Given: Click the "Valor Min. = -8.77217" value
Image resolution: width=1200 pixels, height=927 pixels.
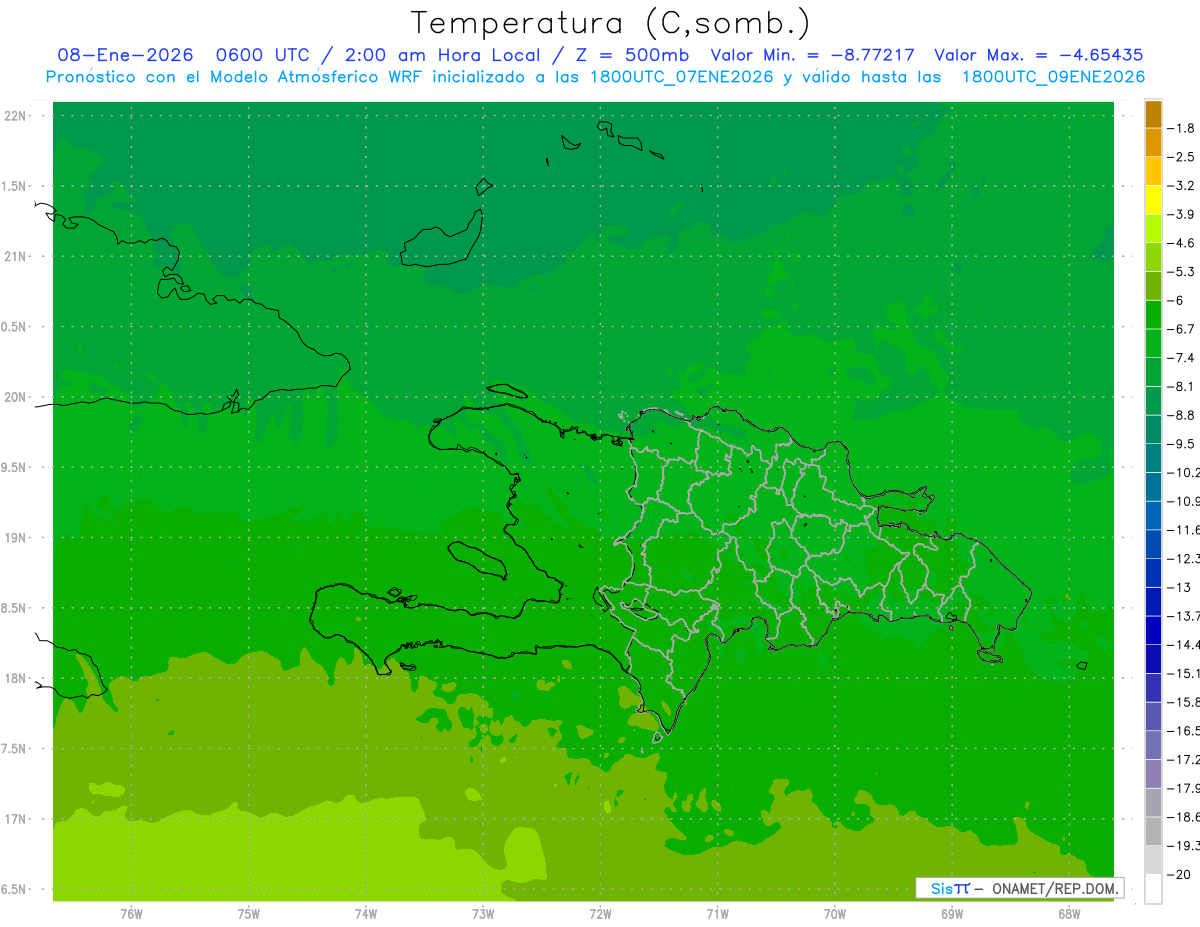Looking at the screenshot, I should click(x=812, y=55).
